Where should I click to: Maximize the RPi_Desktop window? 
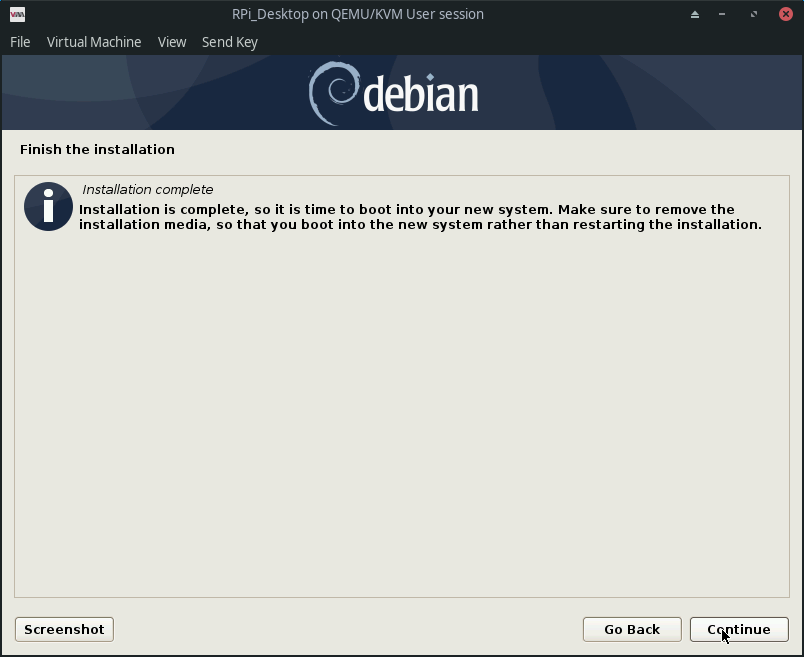[754, 14]
